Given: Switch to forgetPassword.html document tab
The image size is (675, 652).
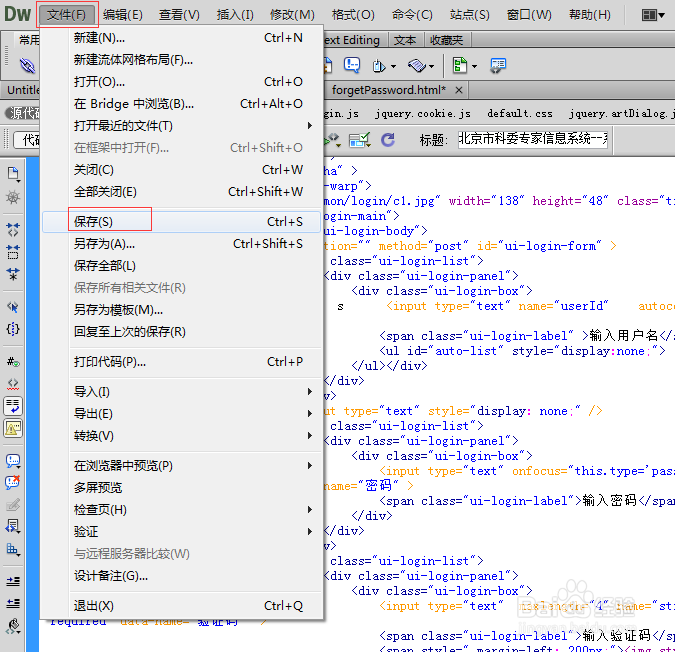Looking at the screenshot, I should 388,90.
